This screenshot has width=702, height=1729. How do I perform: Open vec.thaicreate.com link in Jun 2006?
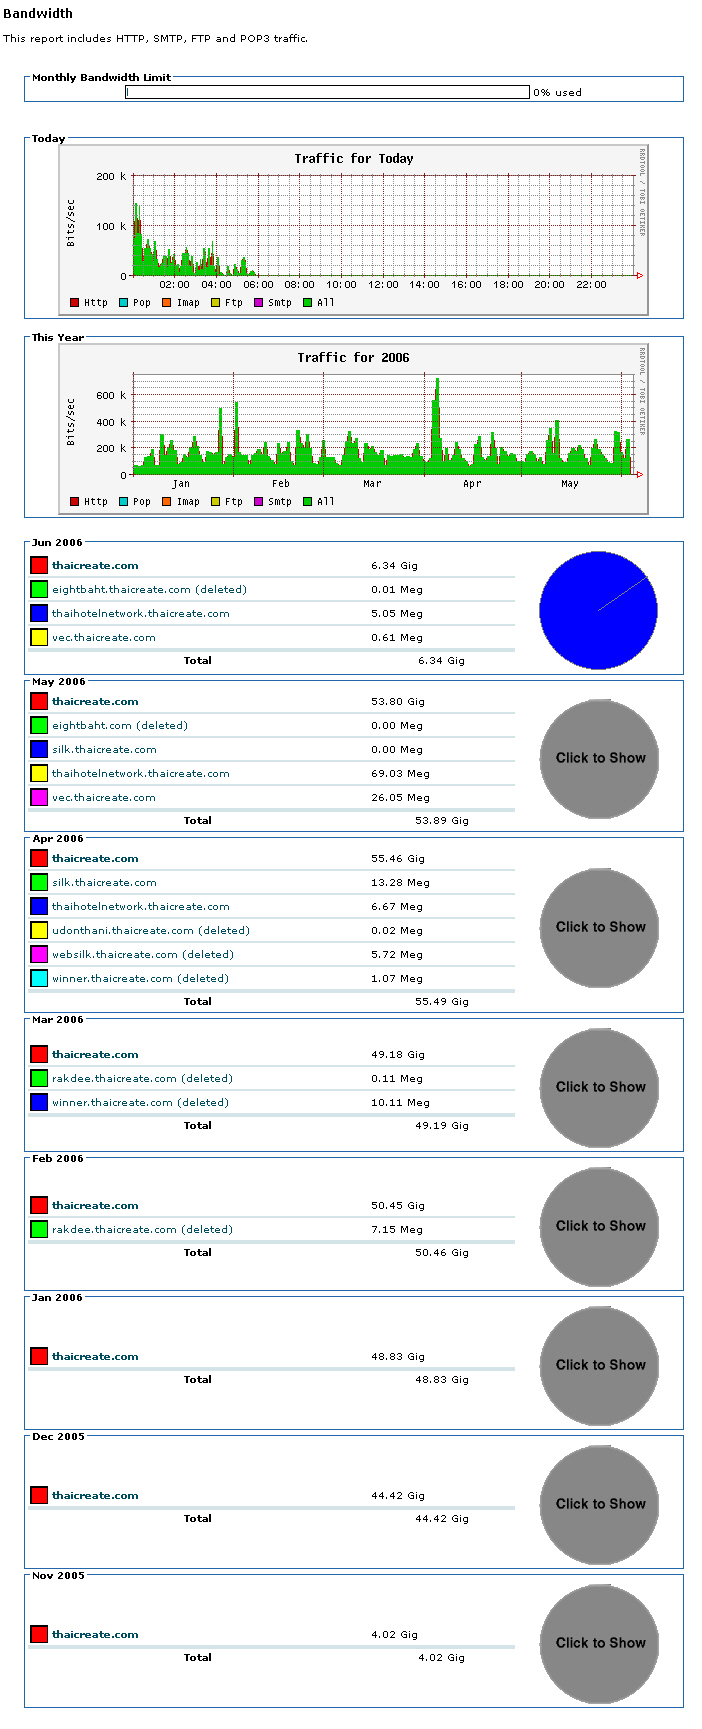104,638
